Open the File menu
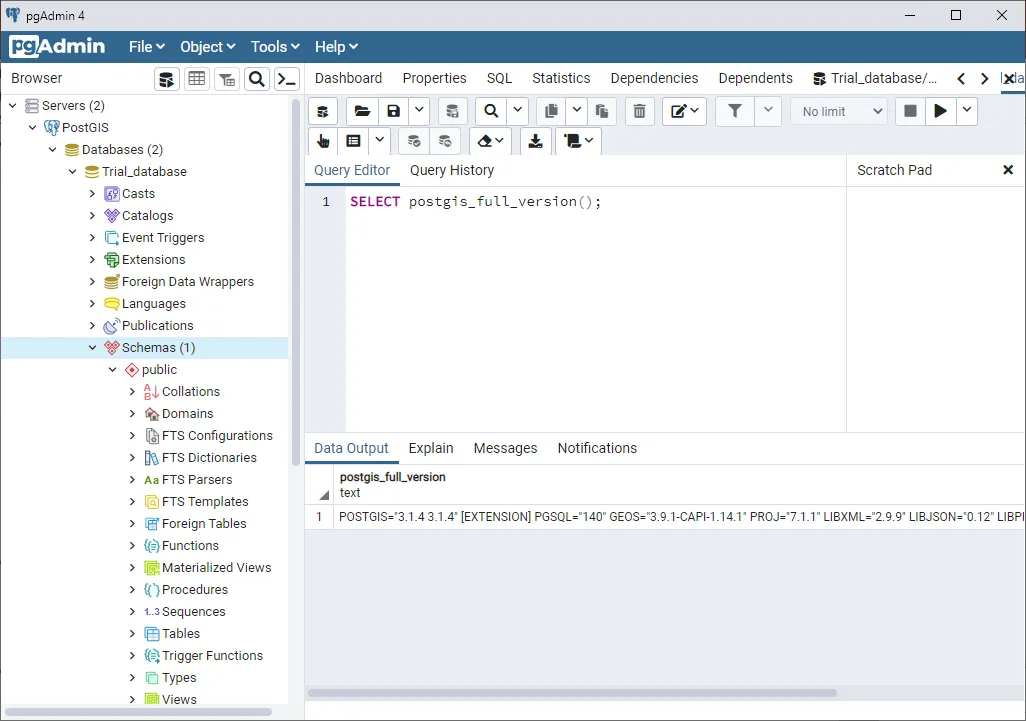This screenshot has height=721, width=1026. pos(147,47)
